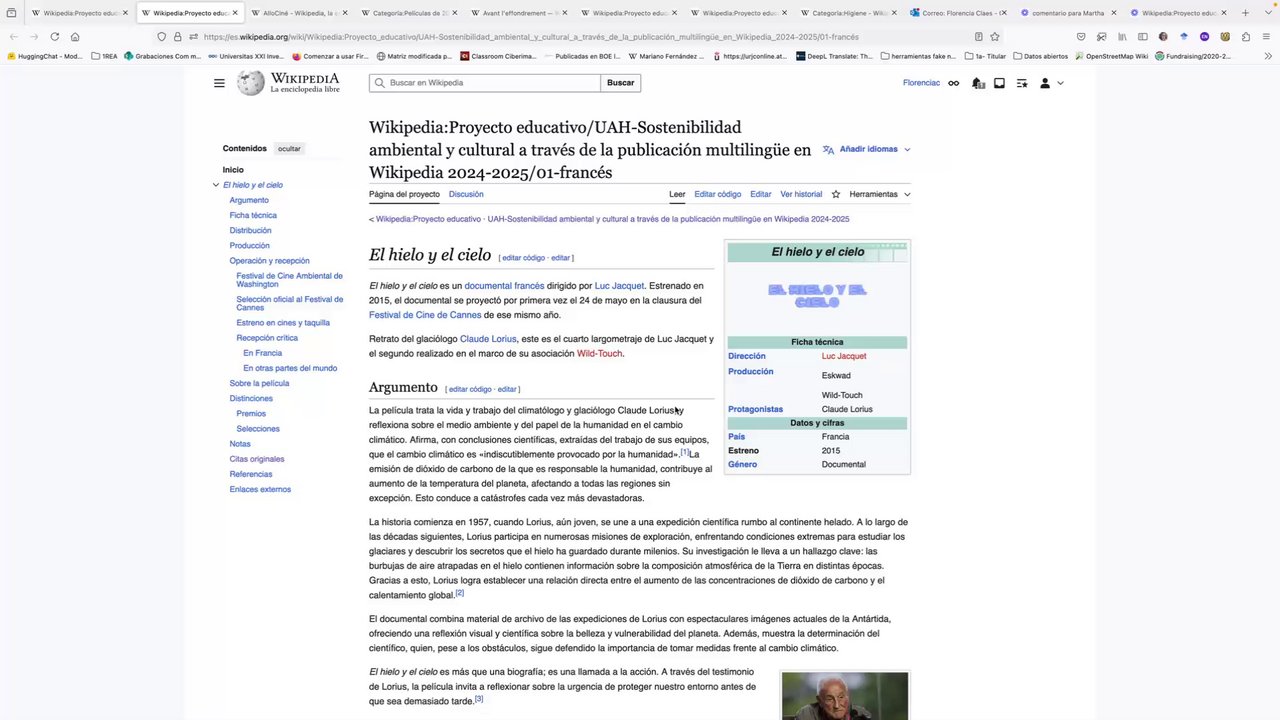Click the translate icon beside Añadir idiomas
Screen dimensions: 1280x720
(x=828, y=149)
